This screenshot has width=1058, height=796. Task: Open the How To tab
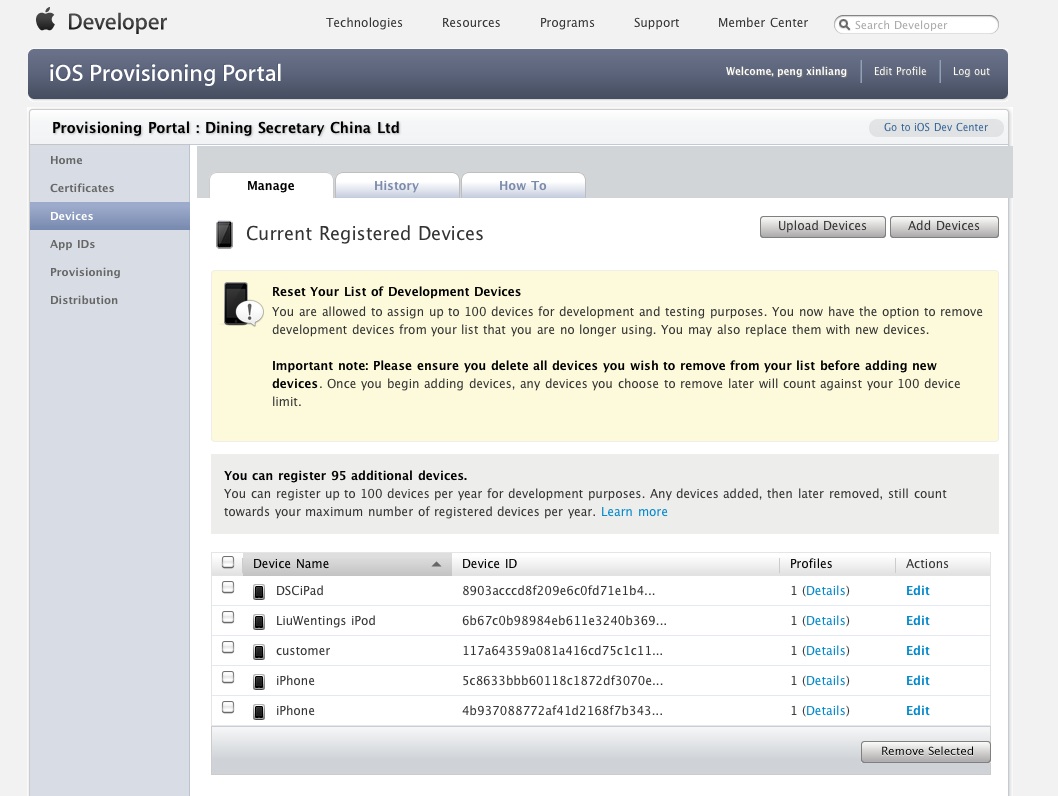[523, 186]
